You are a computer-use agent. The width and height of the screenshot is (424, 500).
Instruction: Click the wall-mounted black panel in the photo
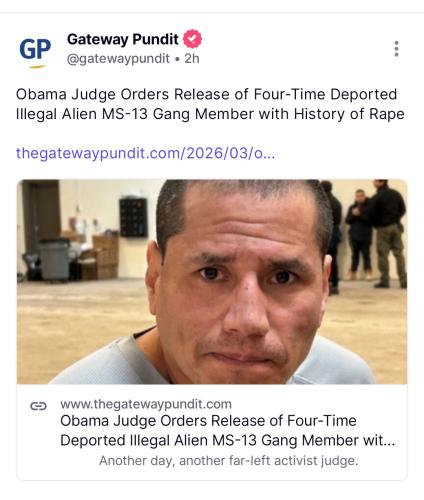[x=133, y=217]
